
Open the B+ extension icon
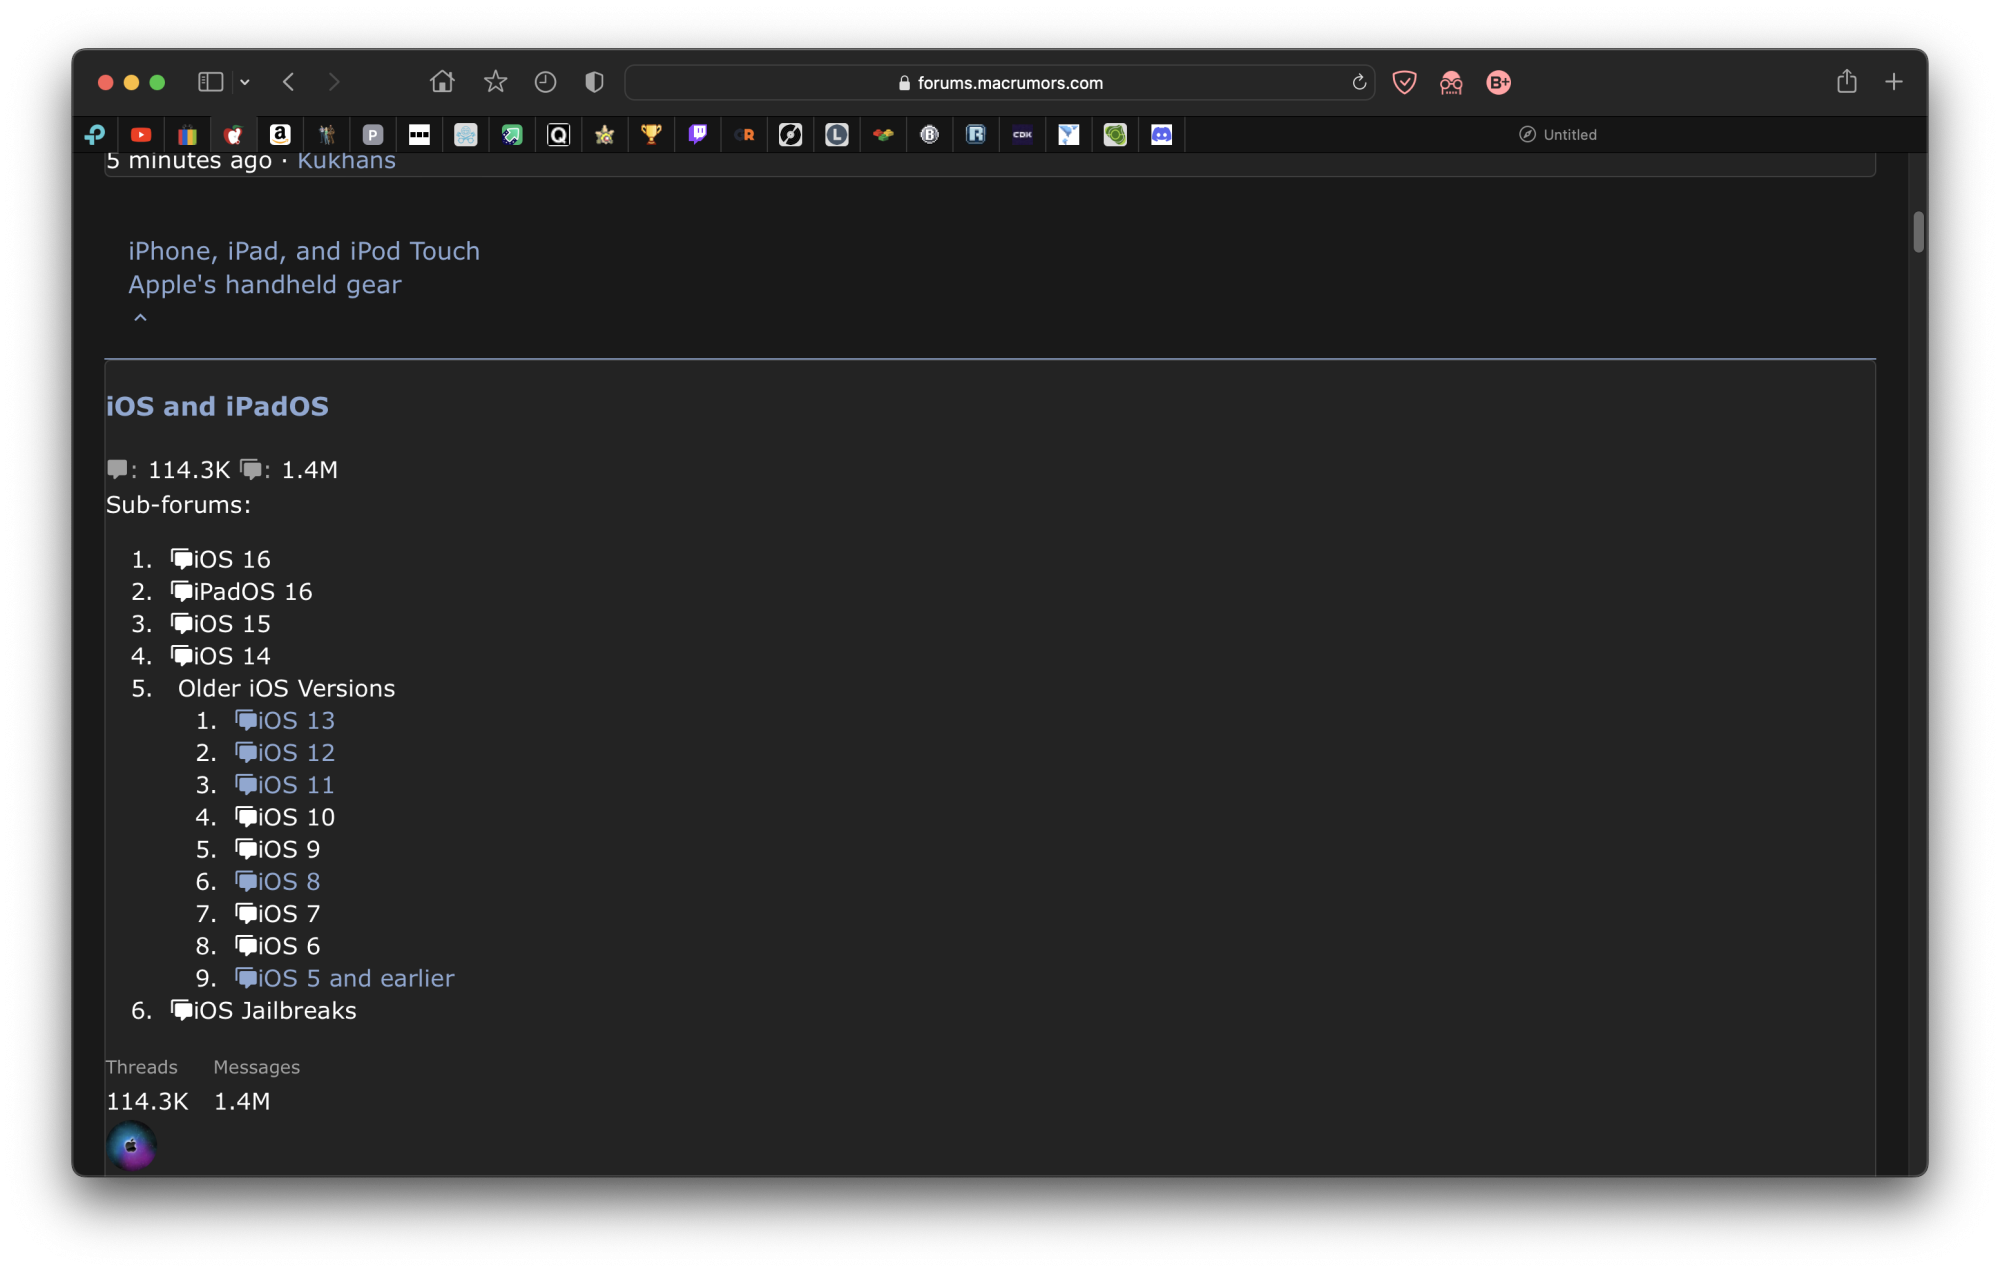click(1498, 83)
